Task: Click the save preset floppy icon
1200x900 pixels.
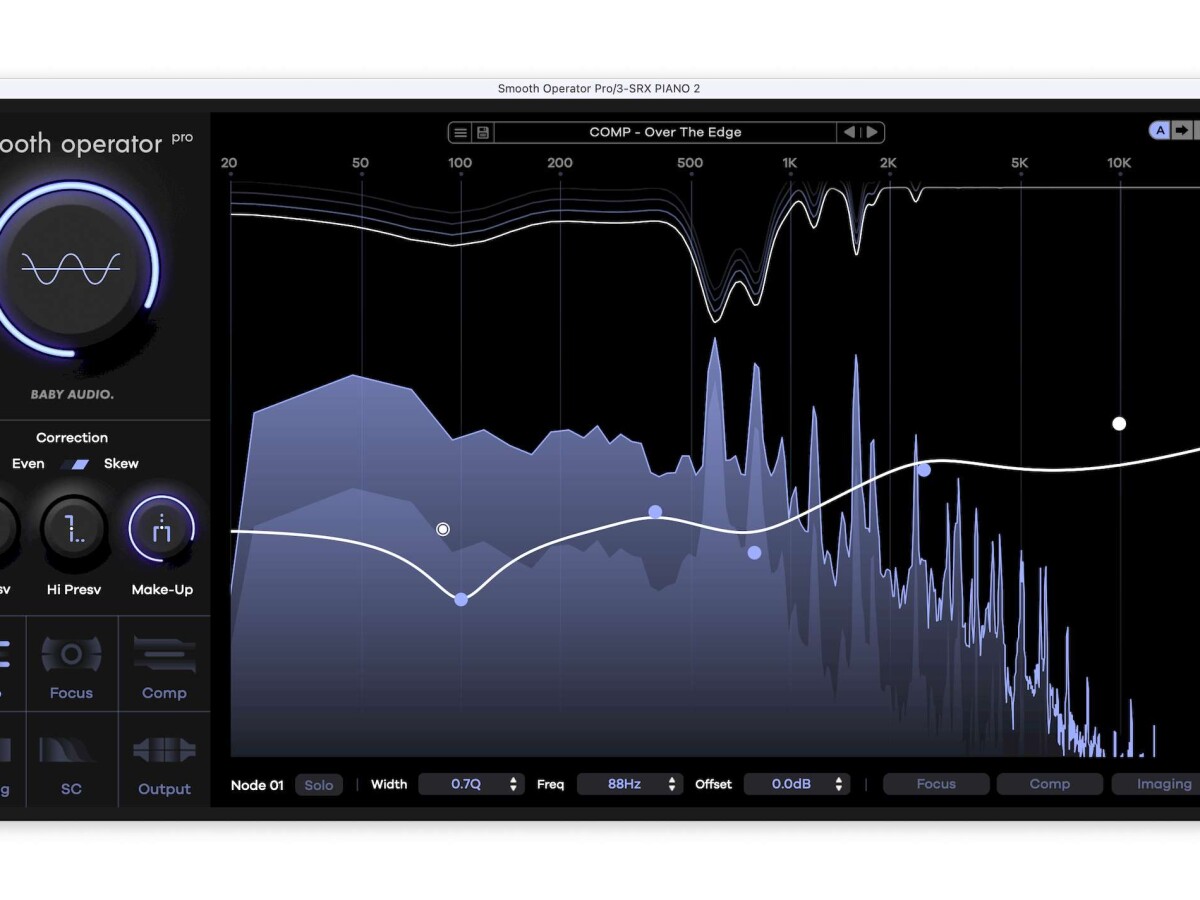Action: (x=483, y=132)
